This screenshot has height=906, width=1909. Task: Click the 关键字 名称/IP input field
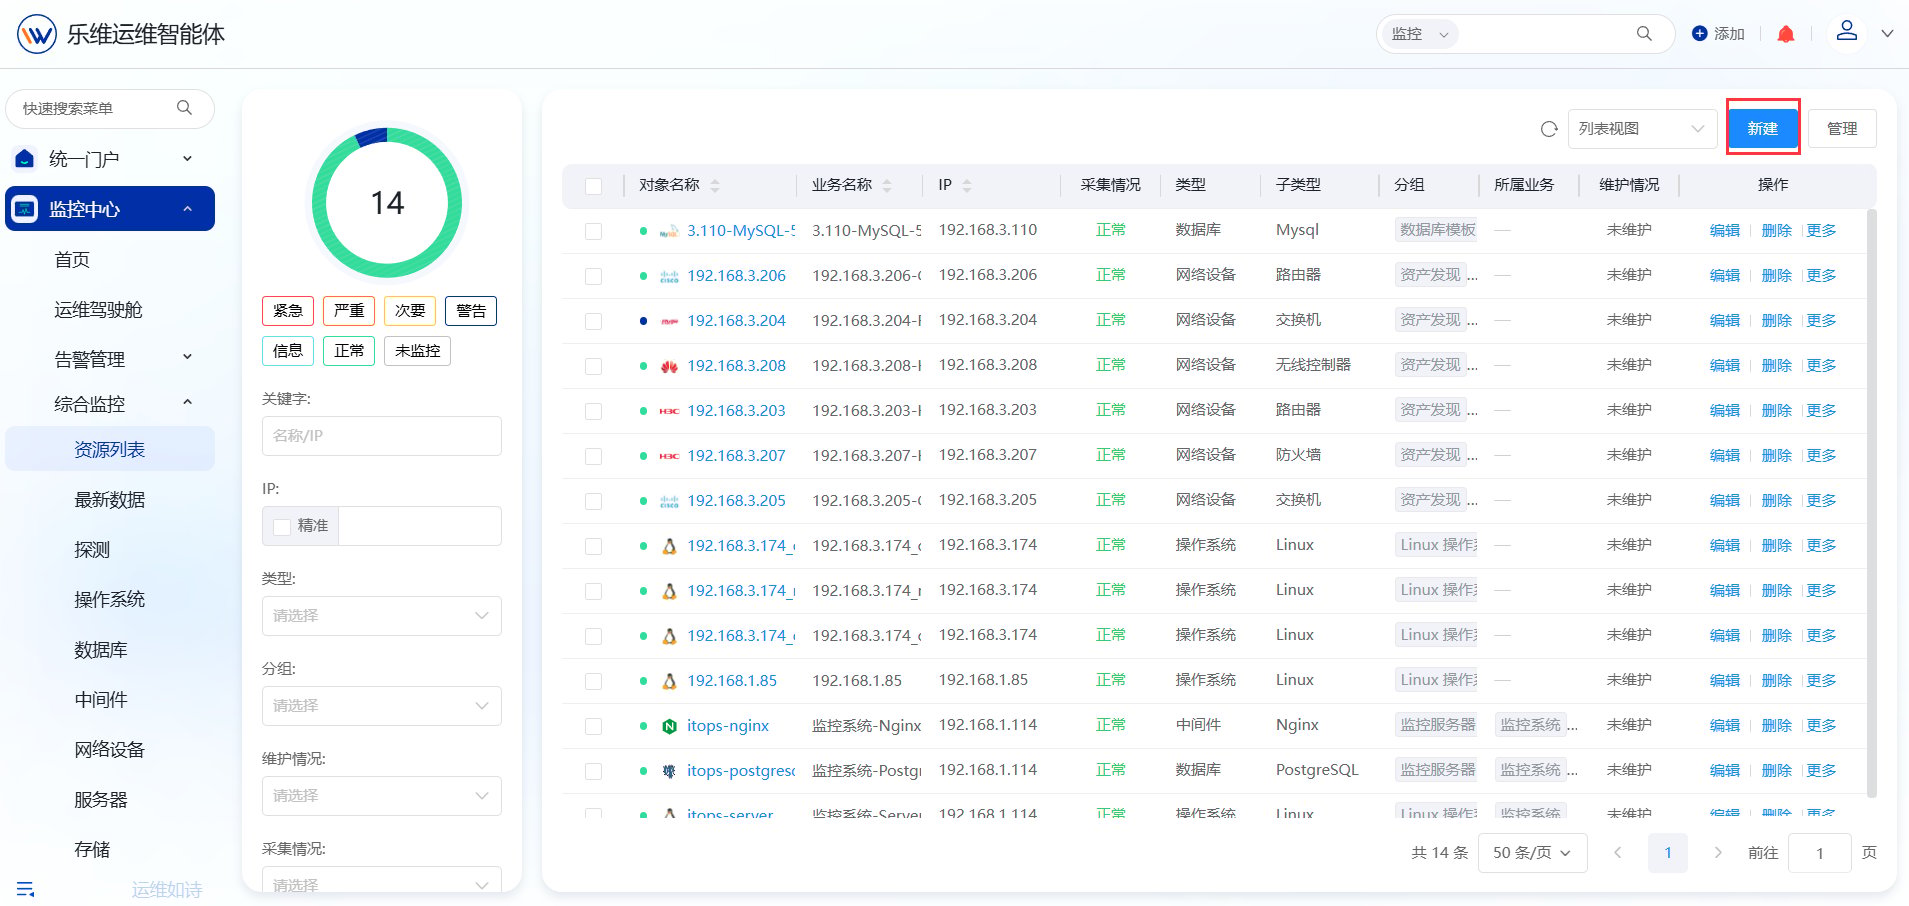tap(382, 436)
